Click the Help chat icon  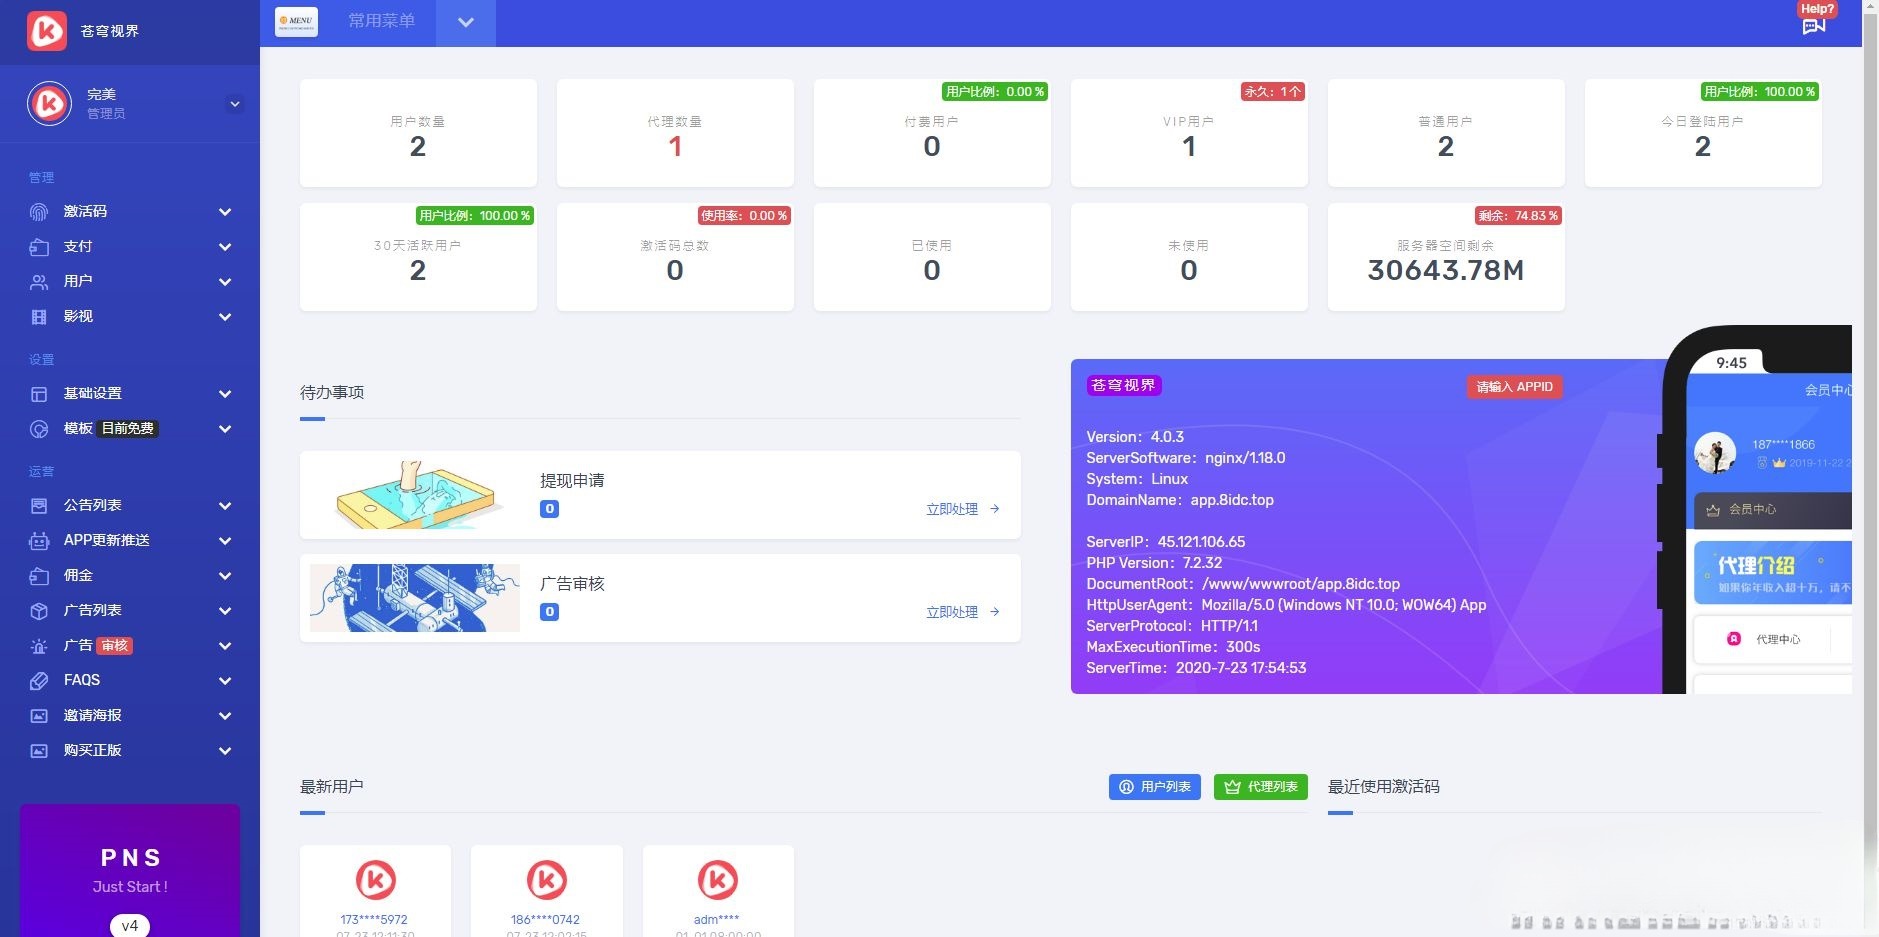(x=1814, y=26)
